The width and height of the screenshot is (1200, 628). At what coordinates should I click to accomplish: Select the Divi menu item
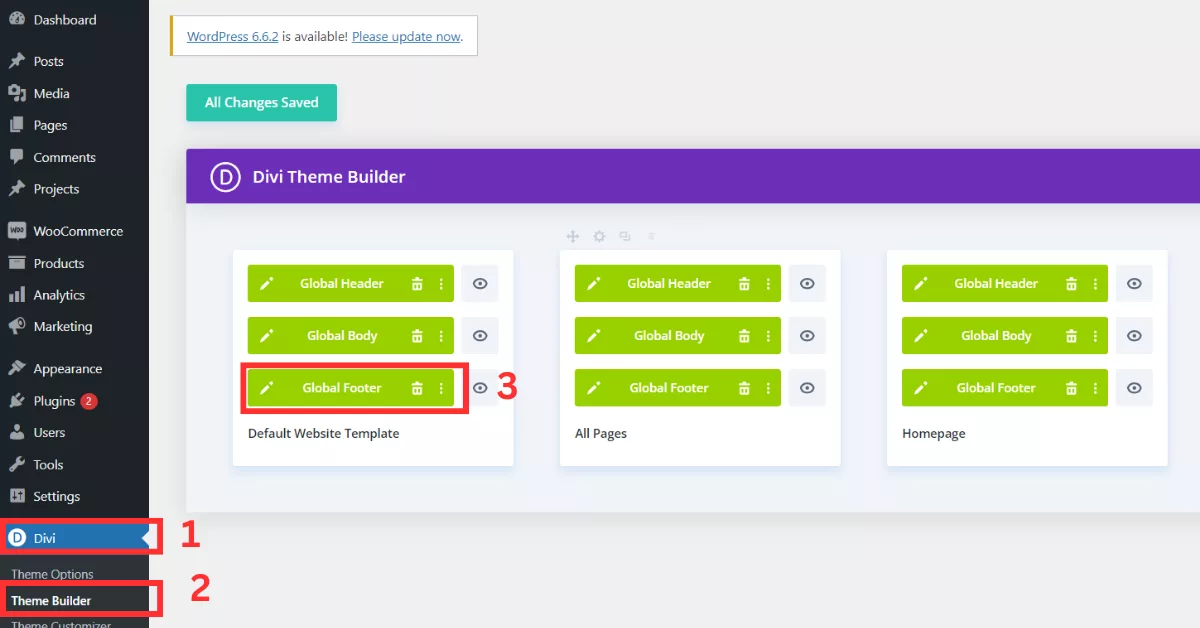(74, 538)
